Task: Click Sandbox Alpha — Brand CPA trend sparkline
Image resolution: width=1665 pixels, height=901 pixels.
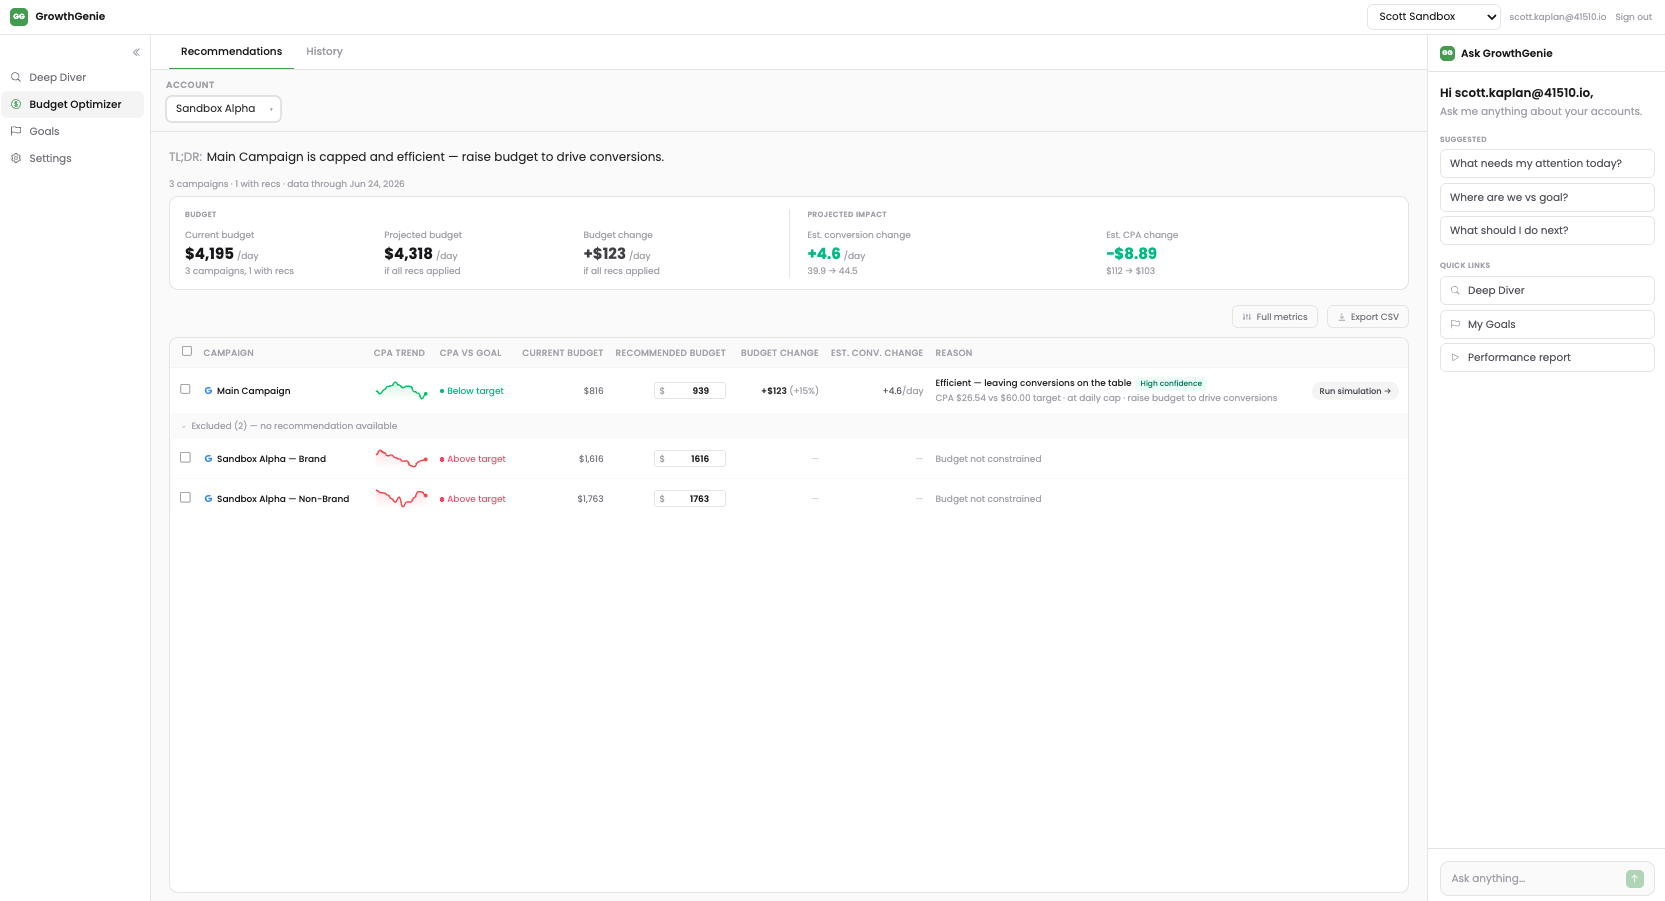Action: pos(402,459)
